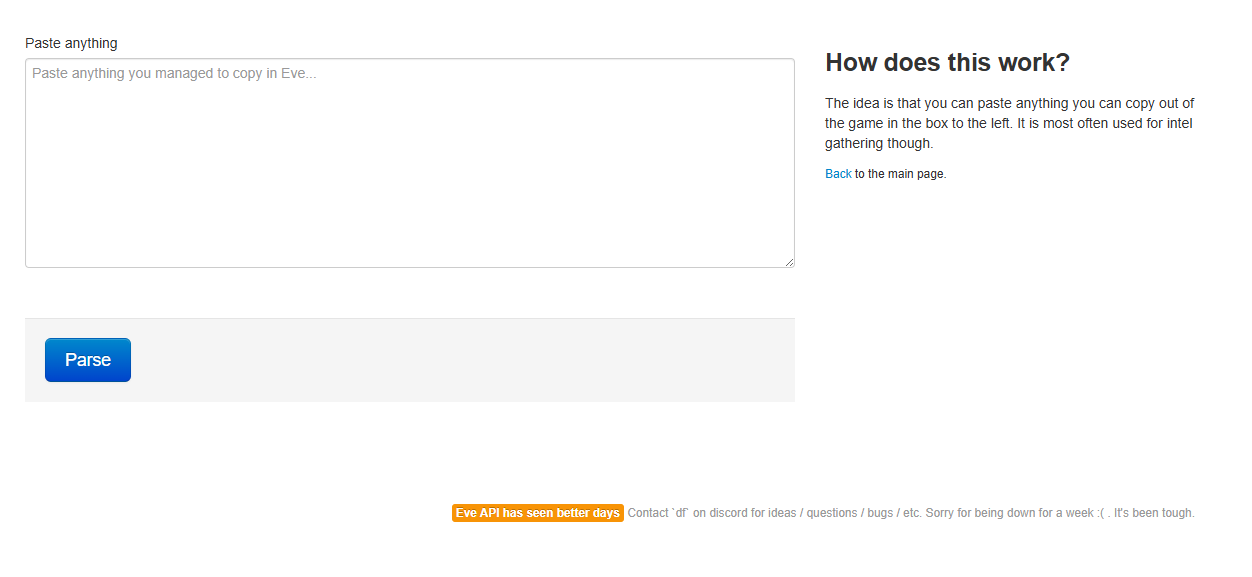1252x577 pixels.
Task: Click the "How does this work?" heading
Action: 947,63
